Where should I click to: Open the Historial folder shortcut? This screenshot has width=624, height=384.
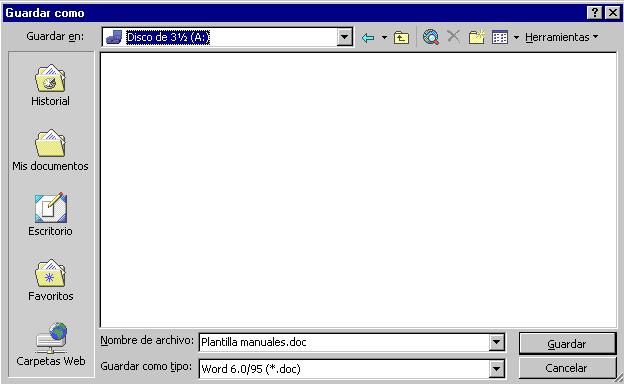[x=50, y=86]
